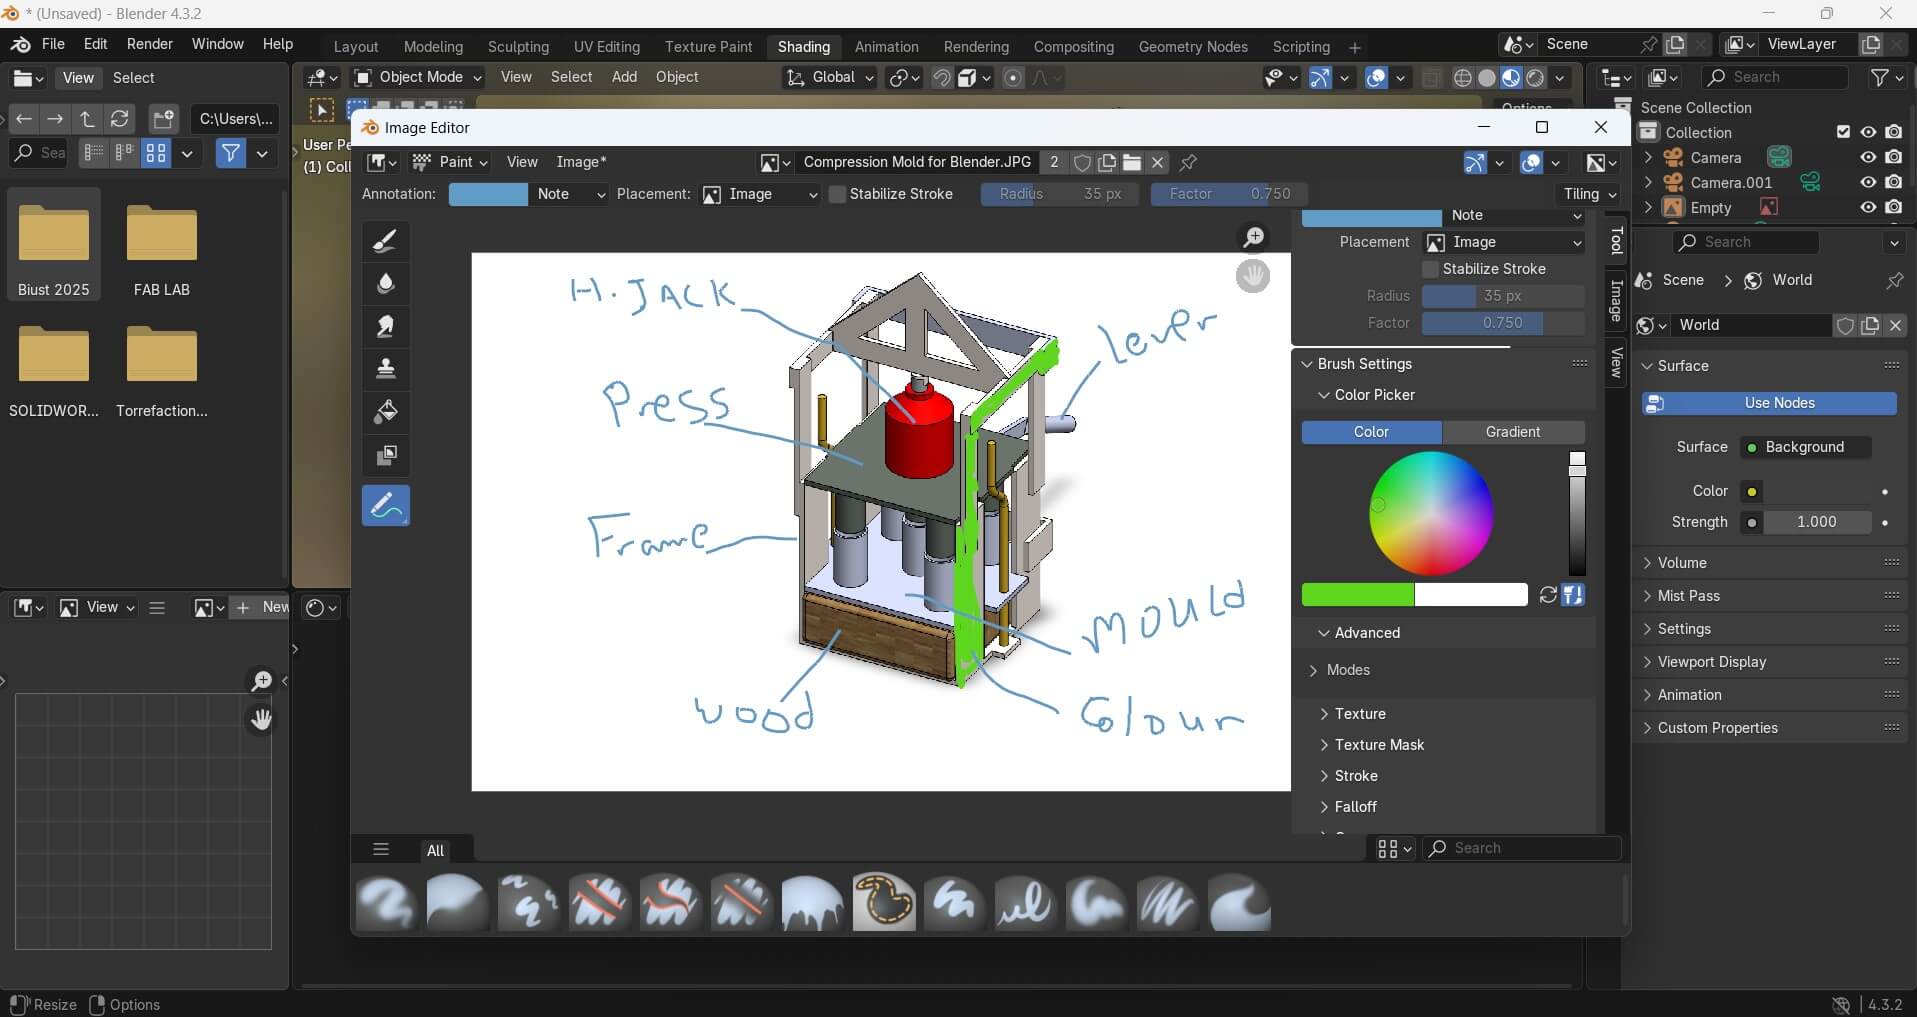Viewport: 1917px width, 1017px height.
Task: Click the Background surface shader button
Action: click(1805, 447)
